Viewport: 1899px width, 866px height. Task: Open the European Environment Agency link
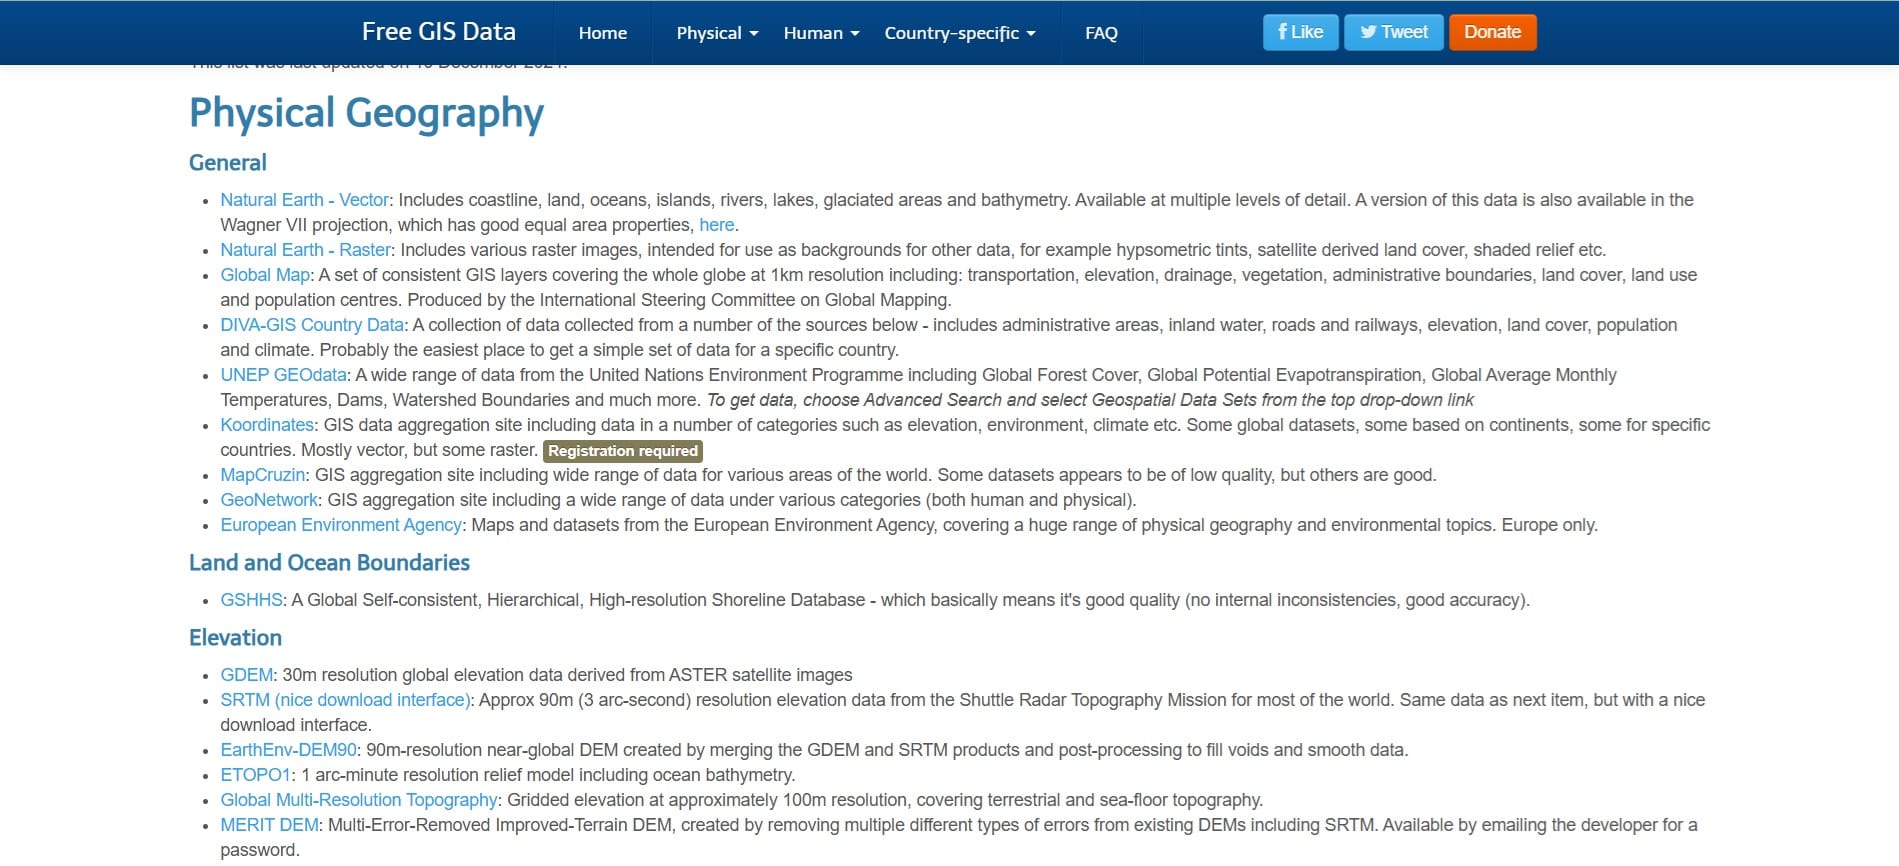pos(341,525)
